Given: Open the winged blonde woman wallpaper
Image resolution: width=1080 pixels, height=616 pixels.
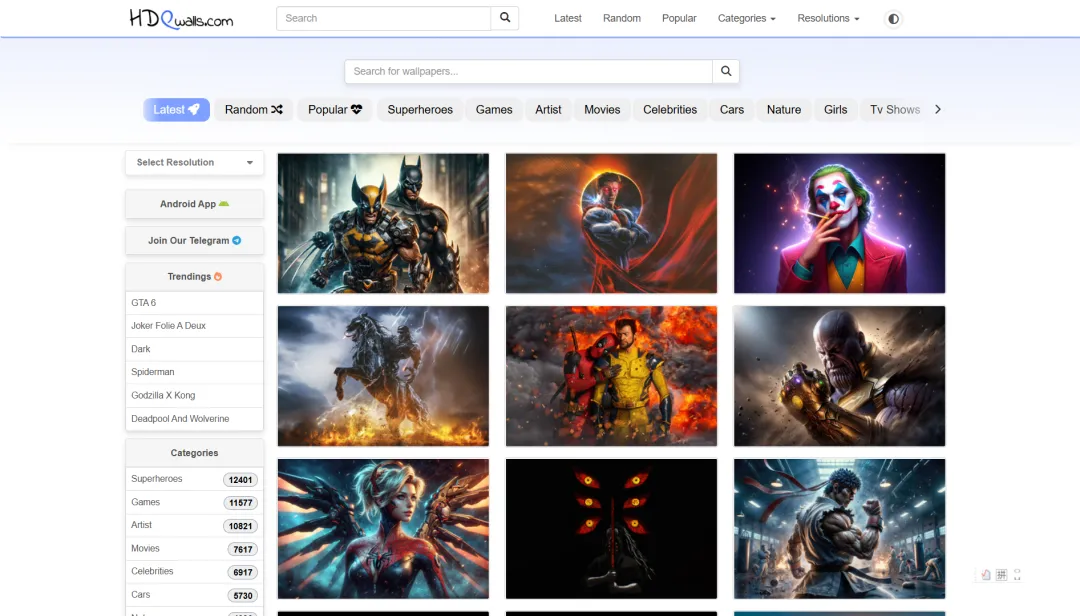Looking at the screenshot, I should coord(383,528).
